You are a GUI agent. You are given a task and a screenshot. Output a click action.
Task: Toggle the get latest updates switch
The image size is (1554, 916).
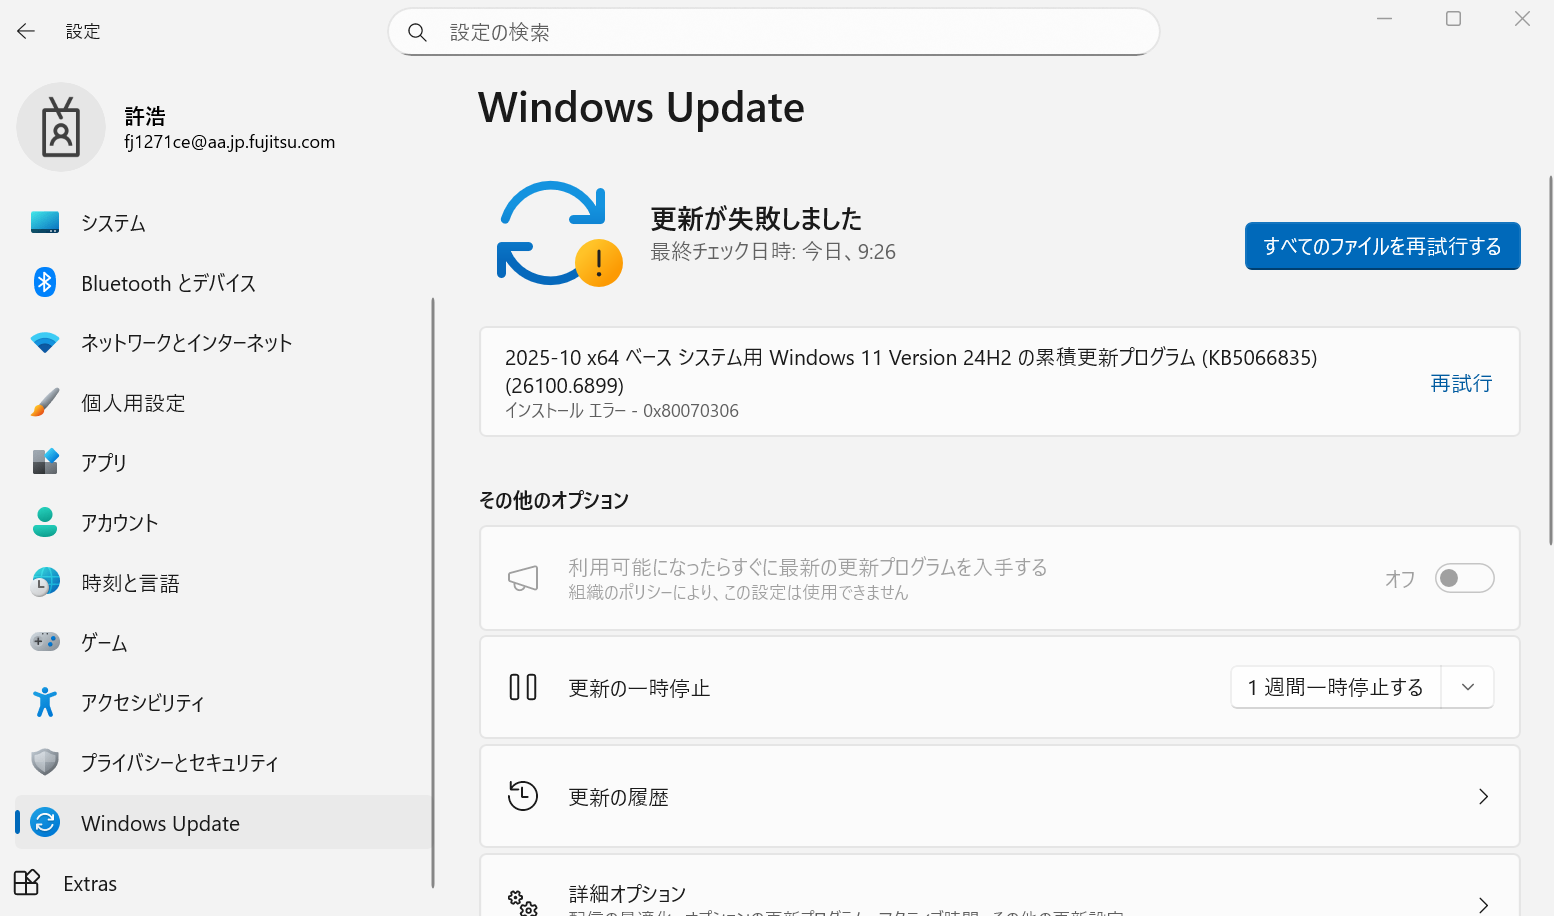point(1464,578)
